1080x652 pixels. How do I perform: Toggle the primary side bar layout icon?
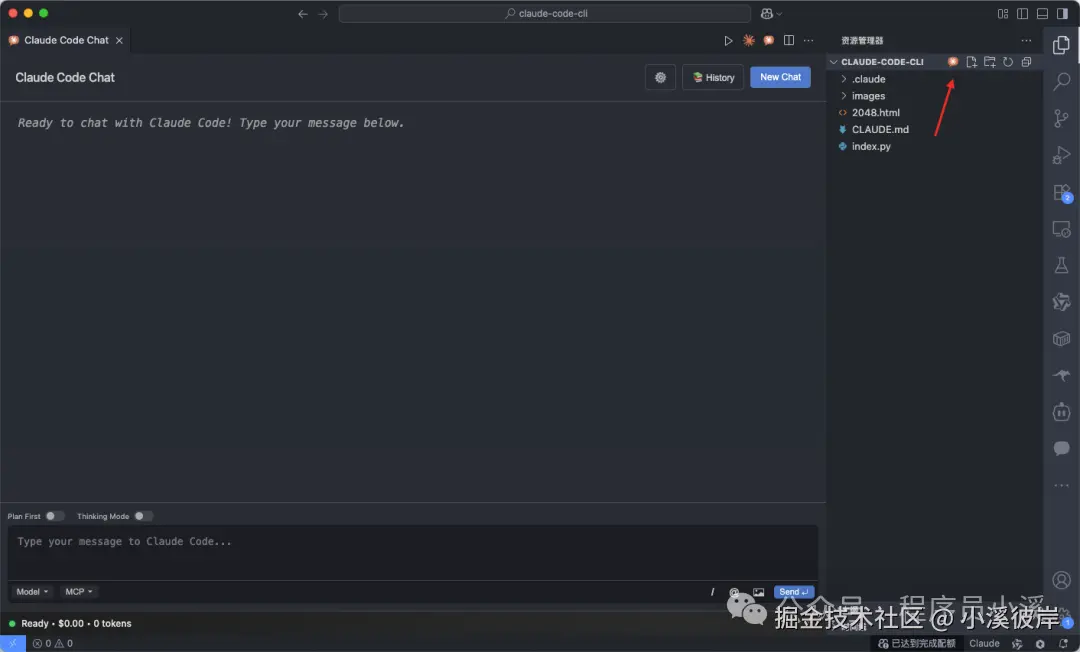point(1023,14)
